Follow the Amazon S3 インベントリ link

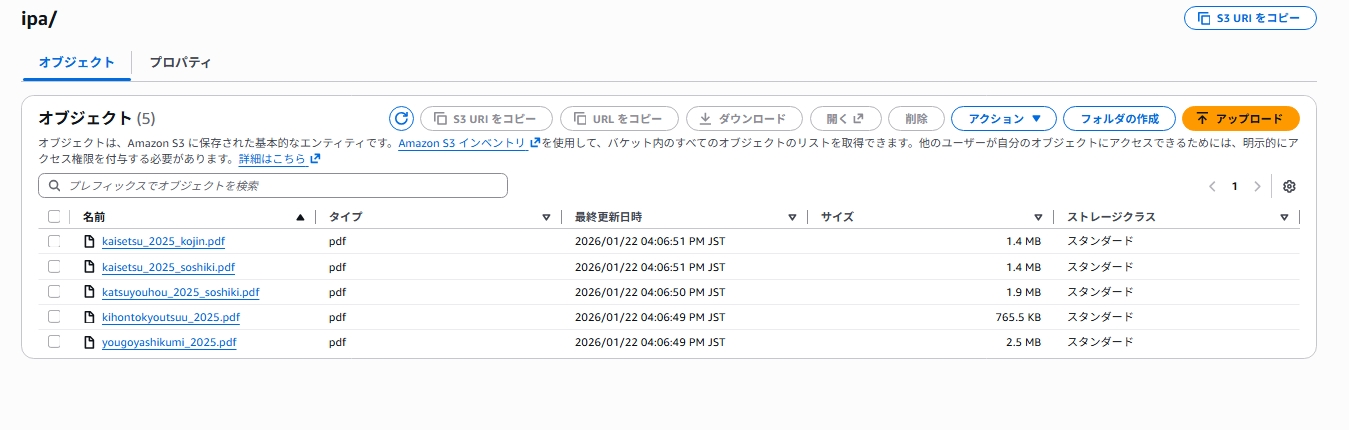click(462, 143)
